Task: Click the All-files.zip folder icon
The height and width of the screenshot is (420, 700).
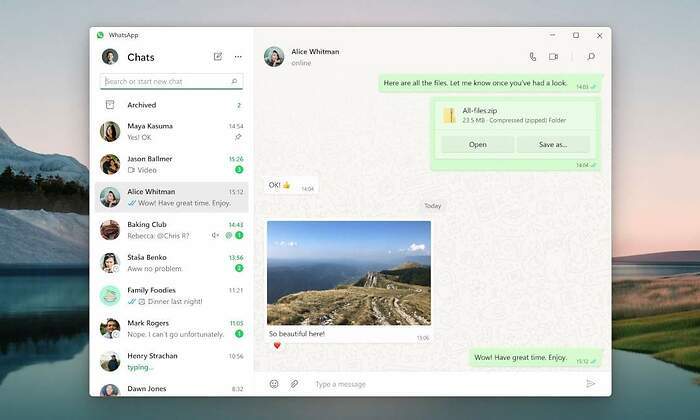Action: [x=449, y=115]
